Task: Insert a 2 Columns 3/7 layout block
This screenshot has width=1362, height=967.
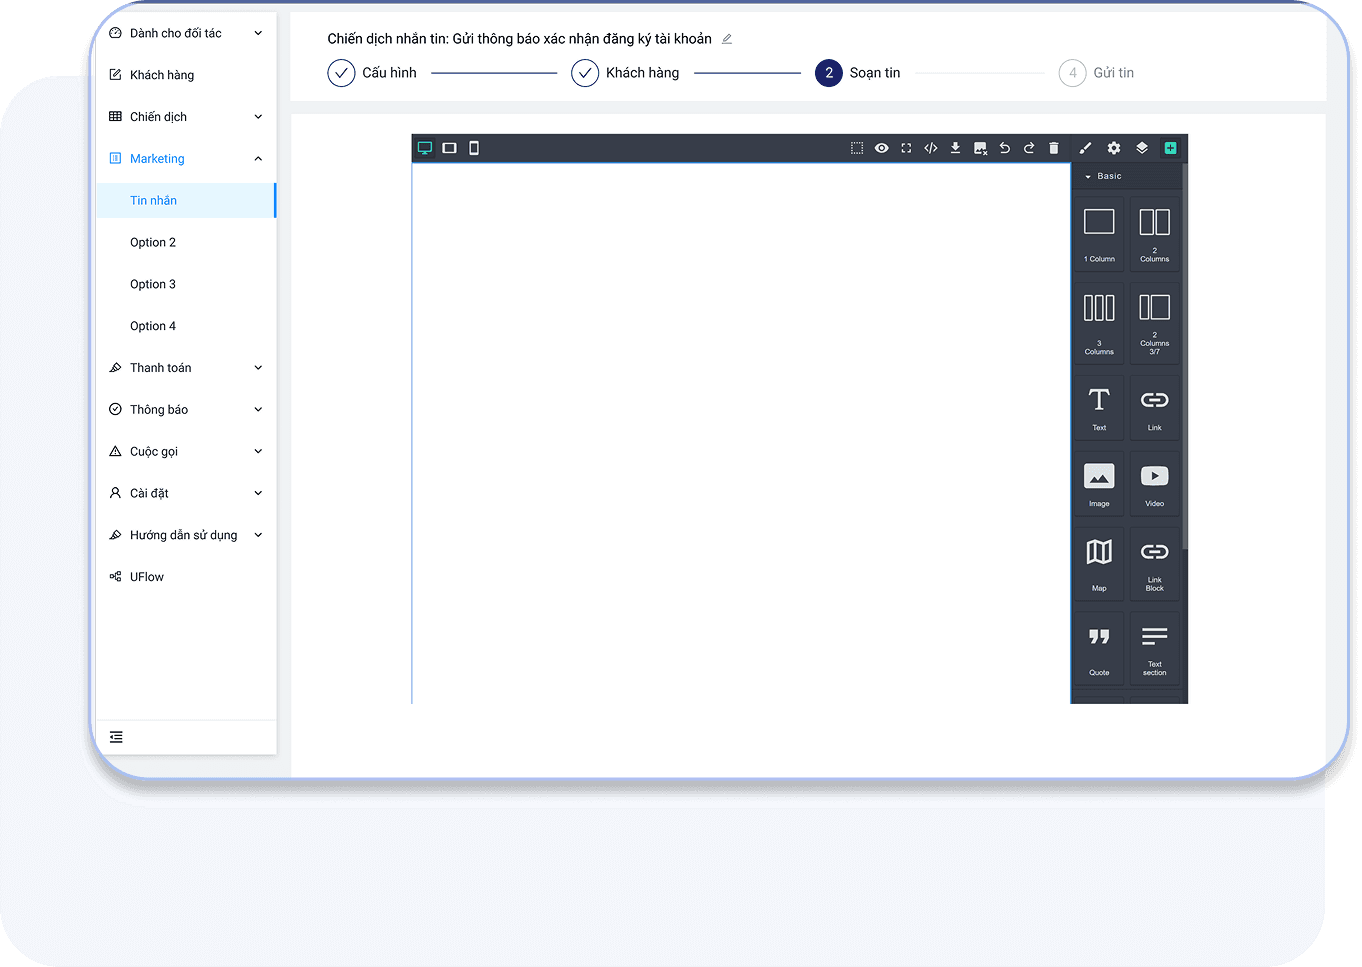Action: point(1154,322)
